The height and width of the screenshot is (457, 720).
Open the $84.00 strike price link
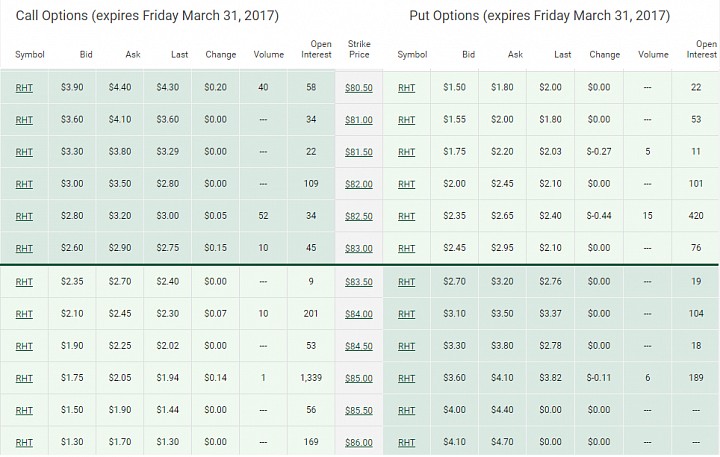(x=359, y=314)
